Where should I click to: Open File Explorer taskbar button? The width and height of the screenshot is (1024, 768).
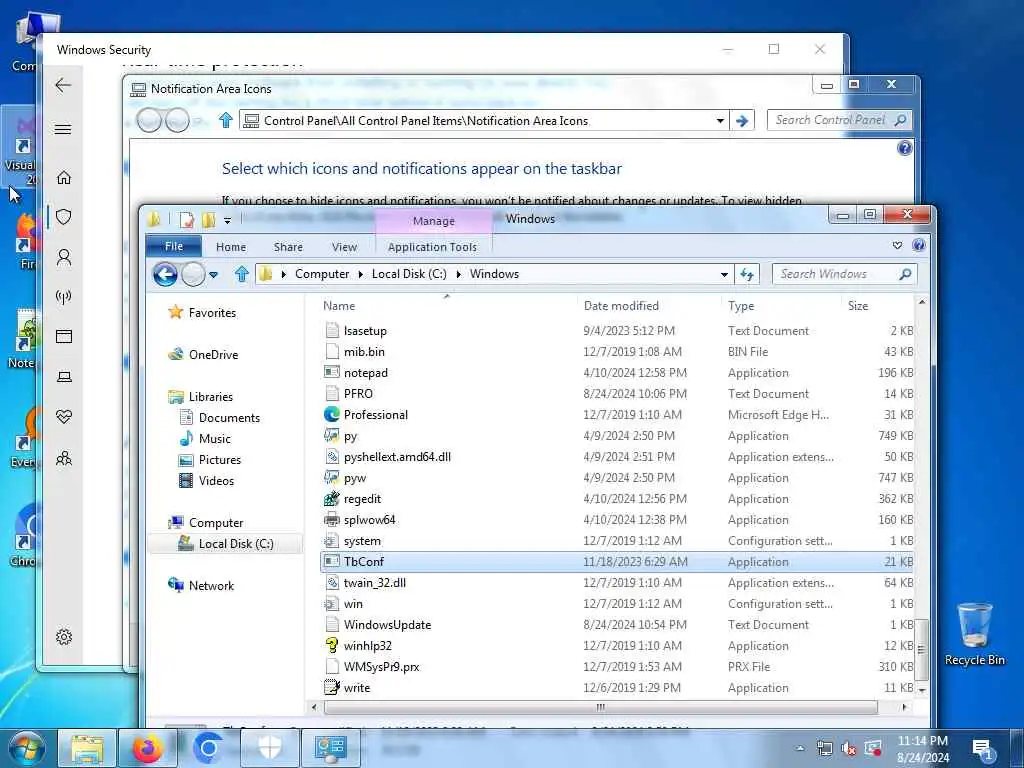pos(87,748)
